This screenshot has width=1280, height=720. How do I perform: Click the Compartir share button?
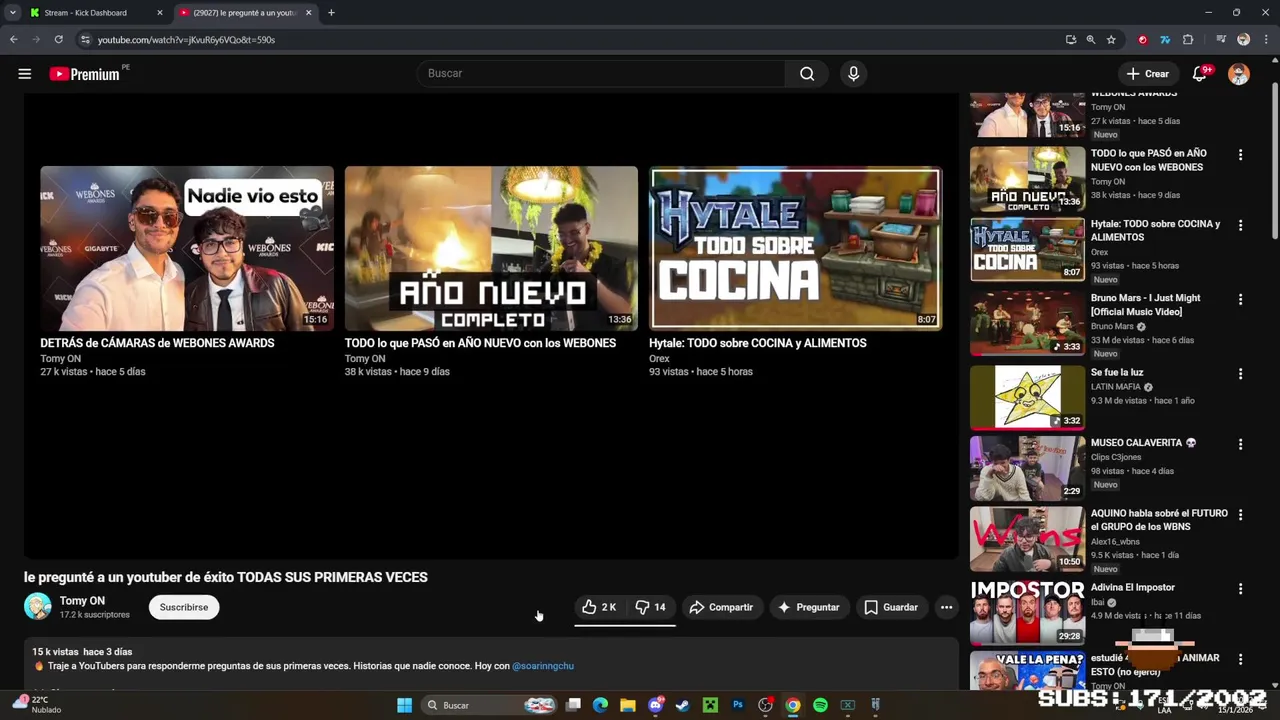click(721, 607)
